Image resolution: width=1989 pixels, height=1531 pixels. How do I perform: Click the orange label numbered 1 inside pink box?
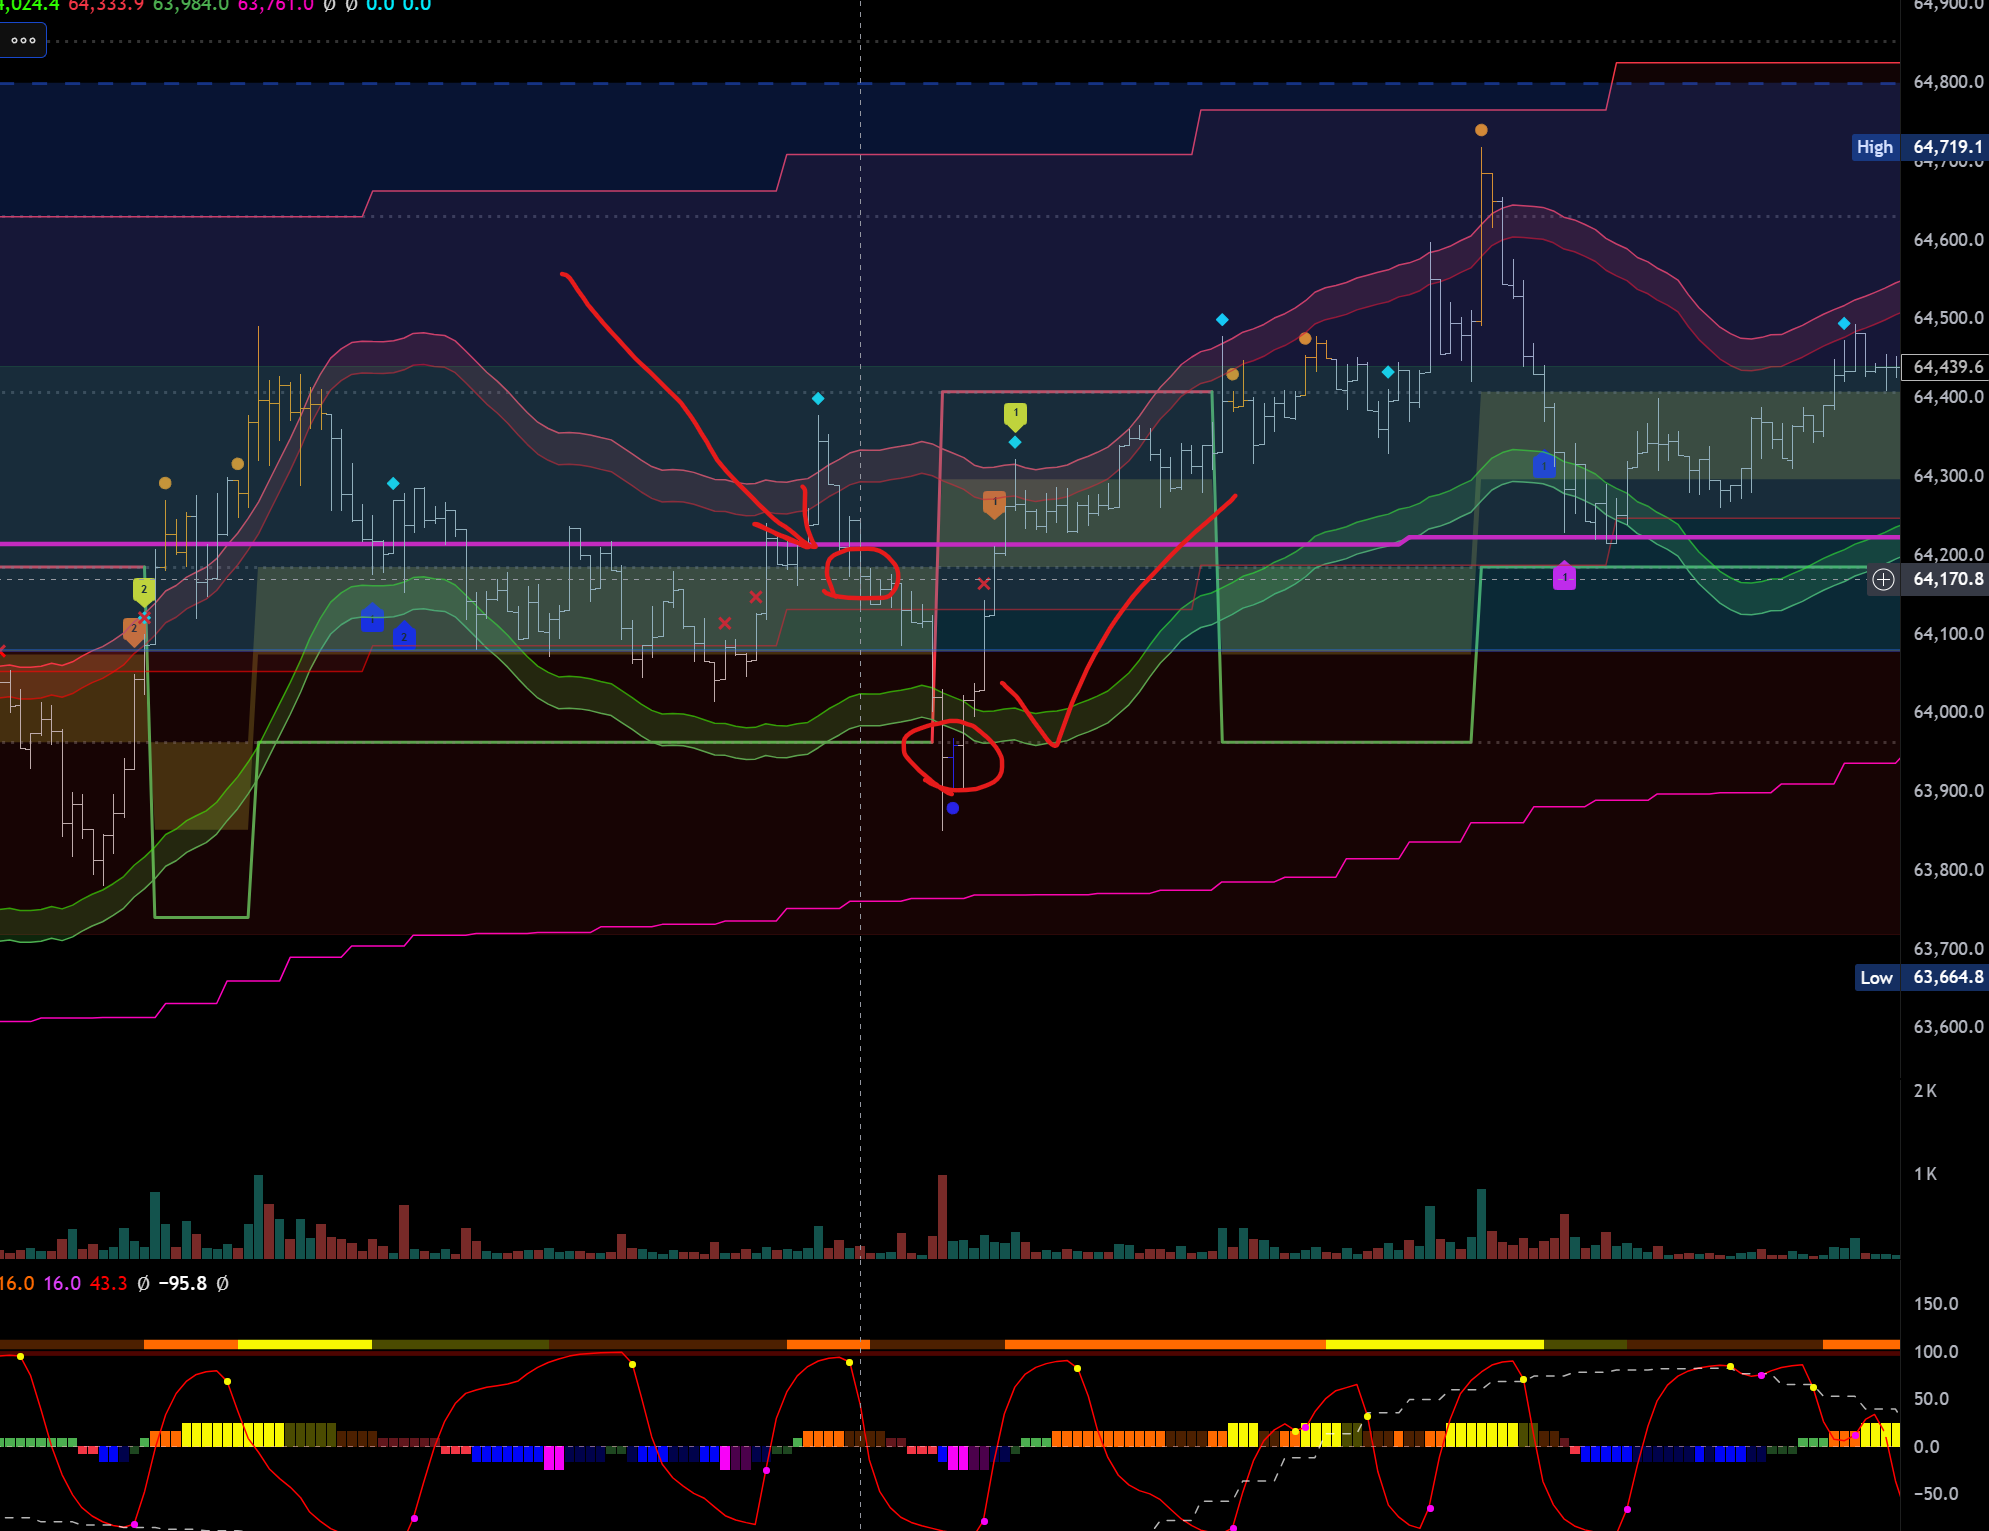tap(994, 503)
